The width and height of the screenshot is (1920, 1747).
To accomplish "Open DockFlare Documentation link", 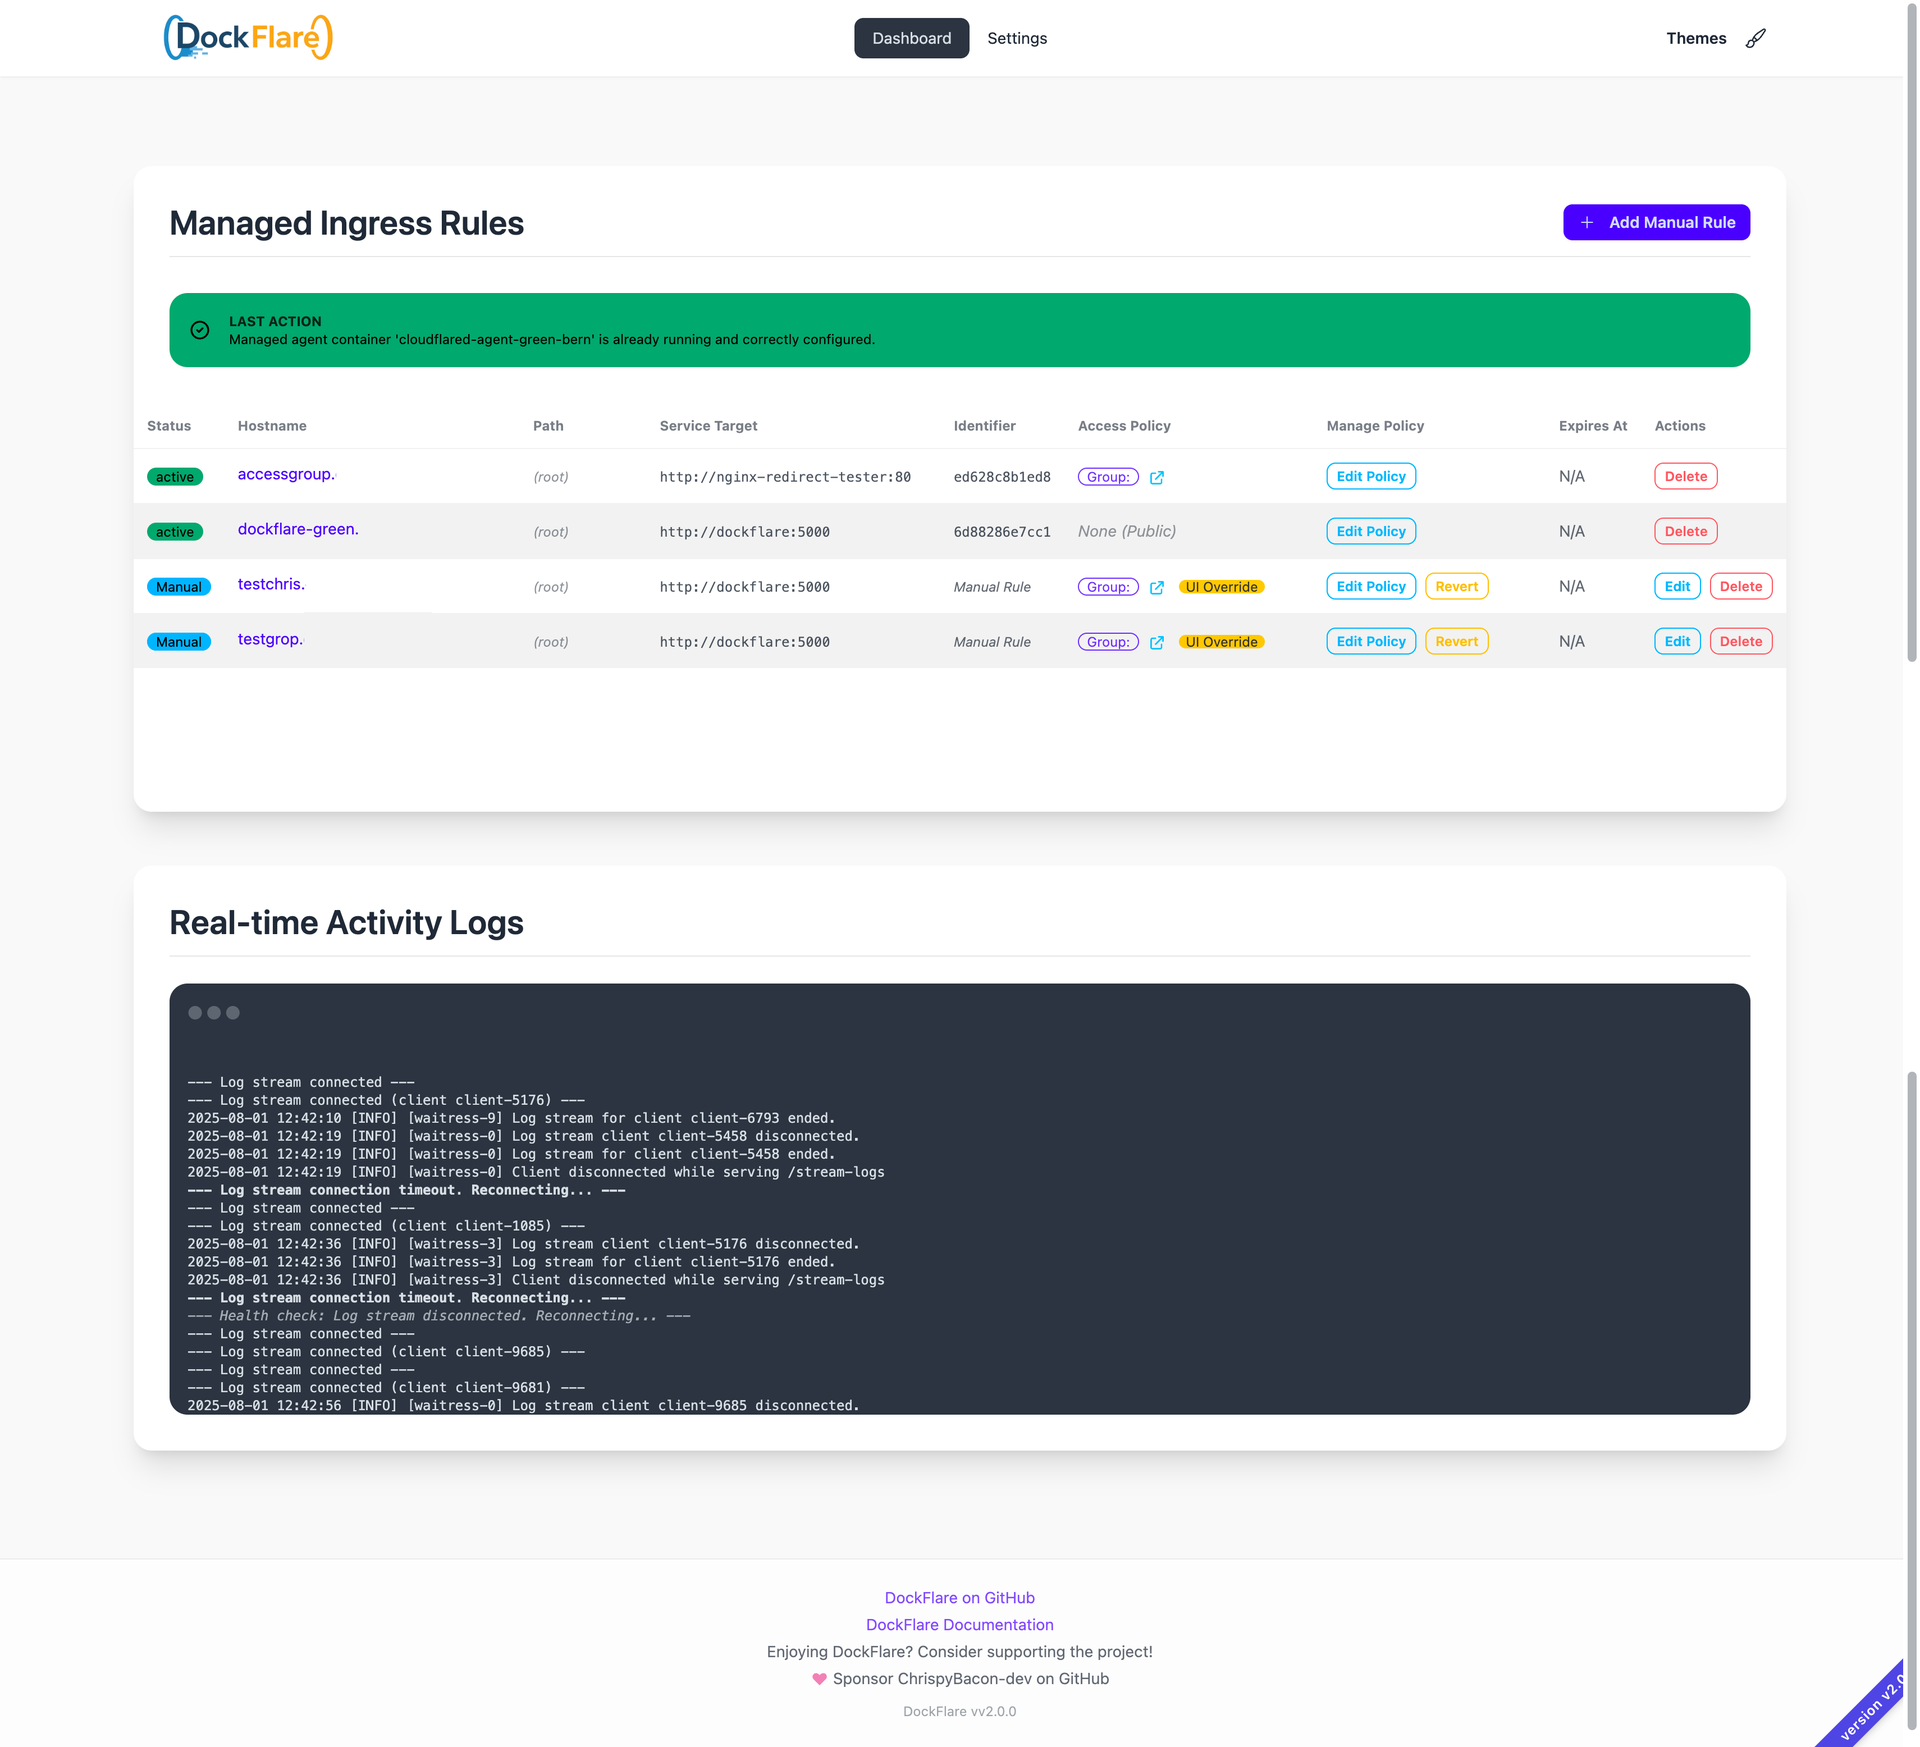I will pyautogui.click(x=959, y=1625).
